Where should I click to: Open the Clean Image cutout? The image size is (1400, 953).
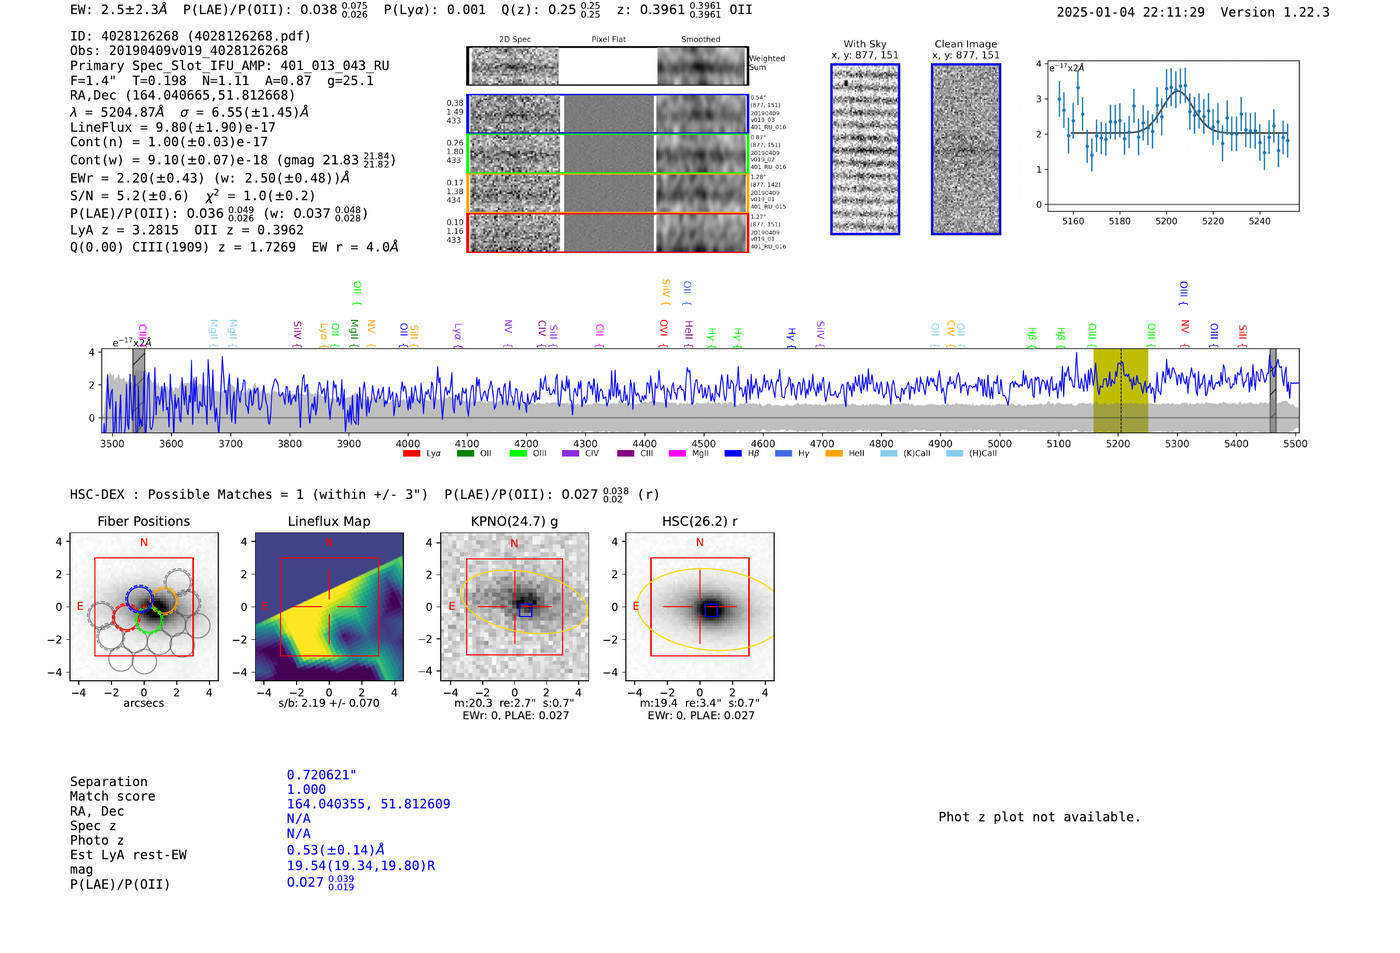tap(966, 149)
